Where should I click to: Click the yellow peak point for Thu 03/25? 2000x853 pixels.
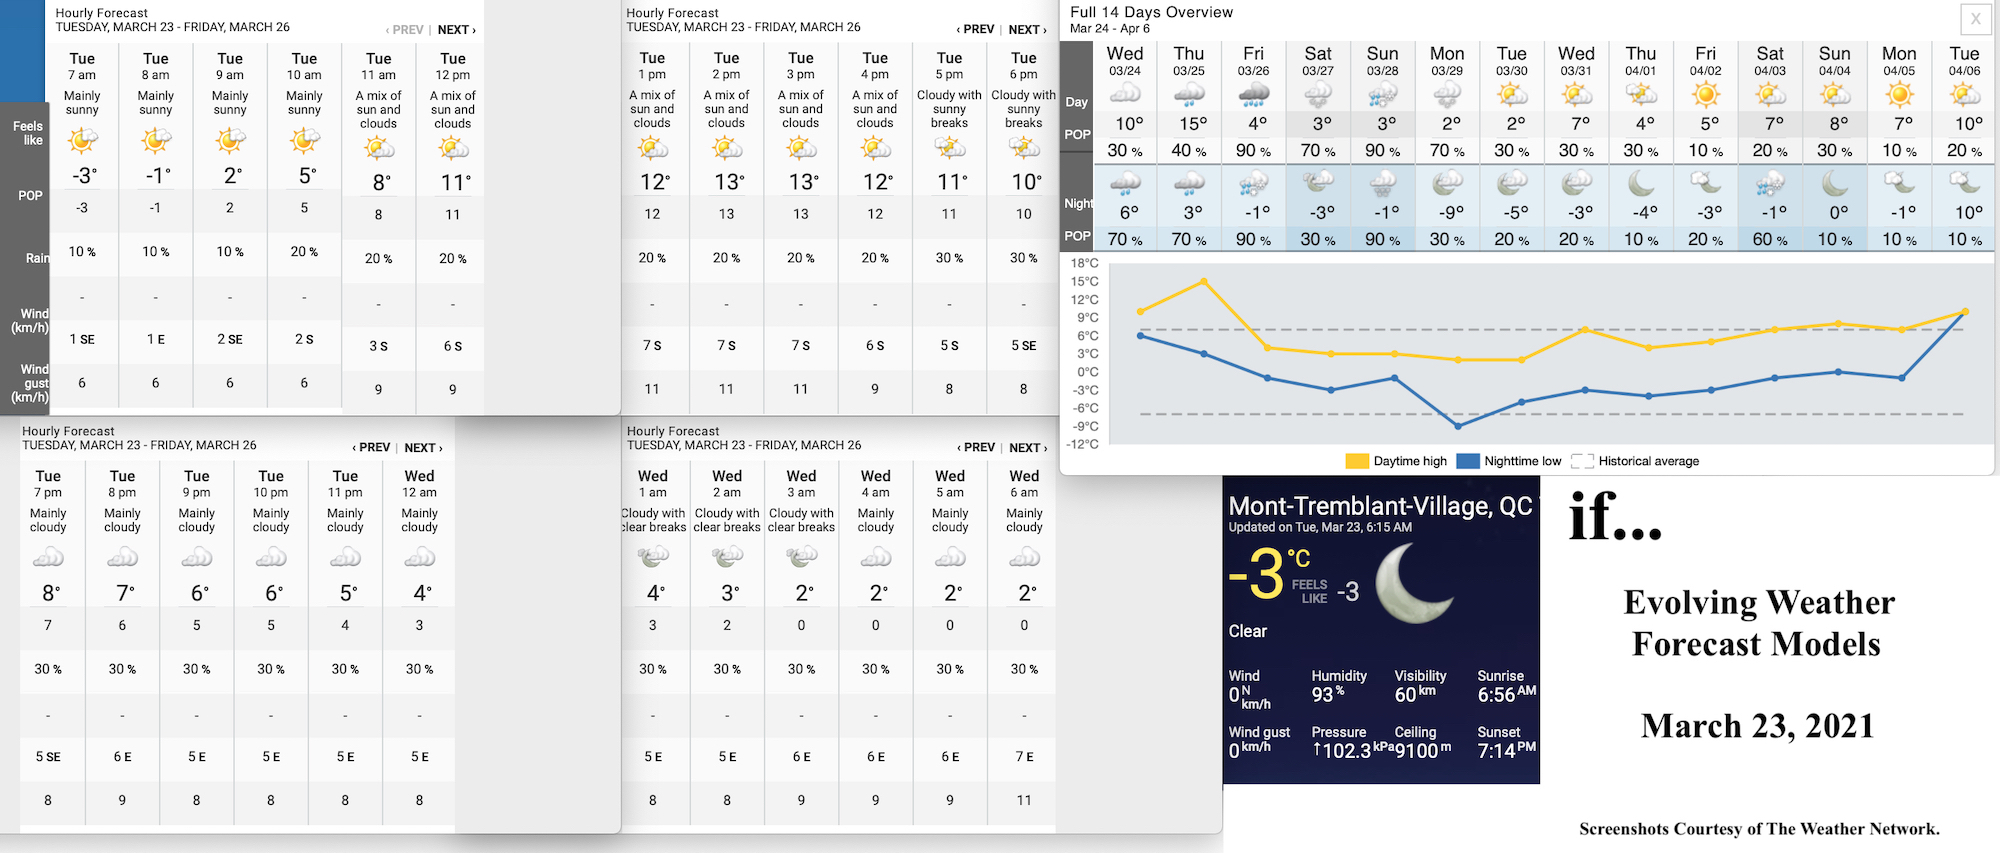1204,282
